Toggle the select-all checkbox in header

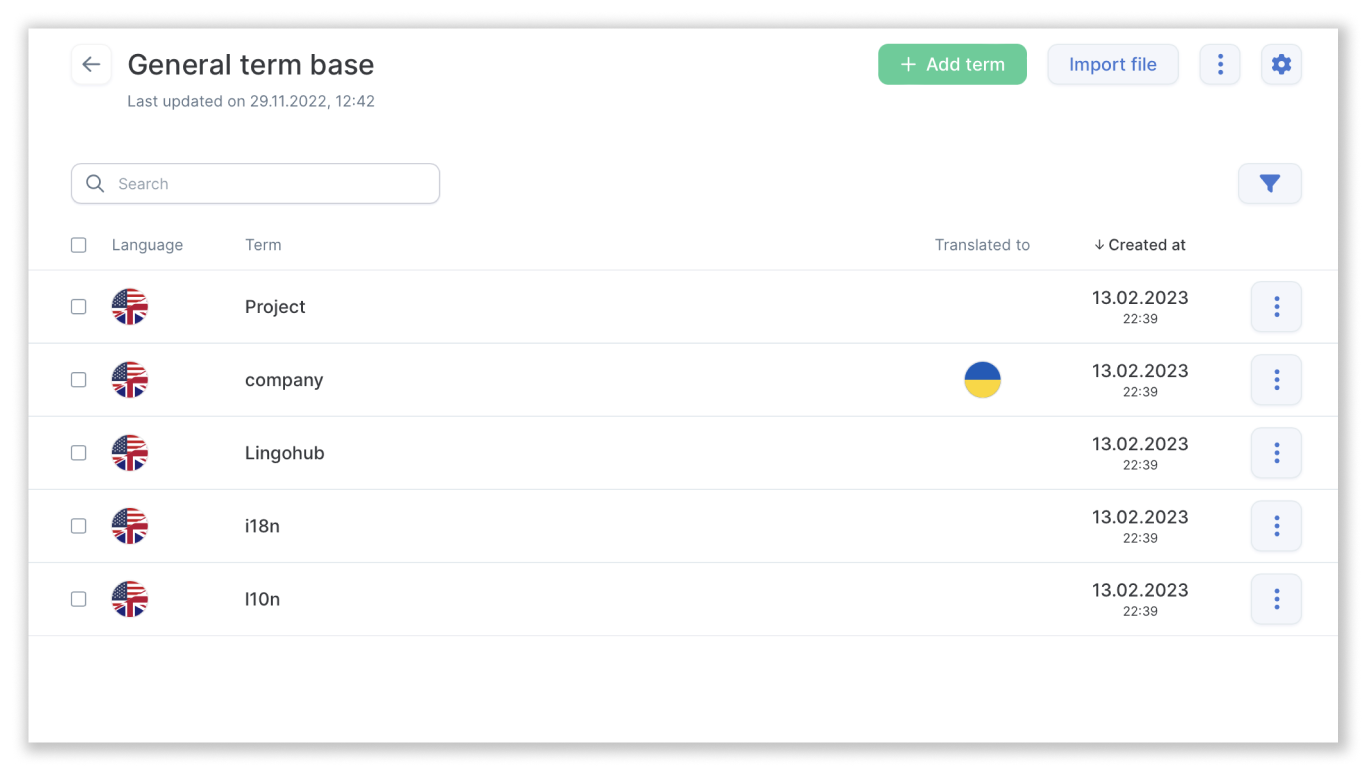(x=79, y=245)
